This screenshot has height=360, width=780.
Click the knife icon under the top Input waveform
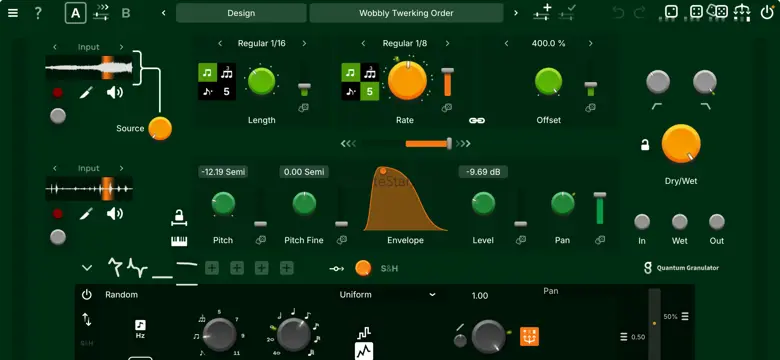[x=87, y=92]
